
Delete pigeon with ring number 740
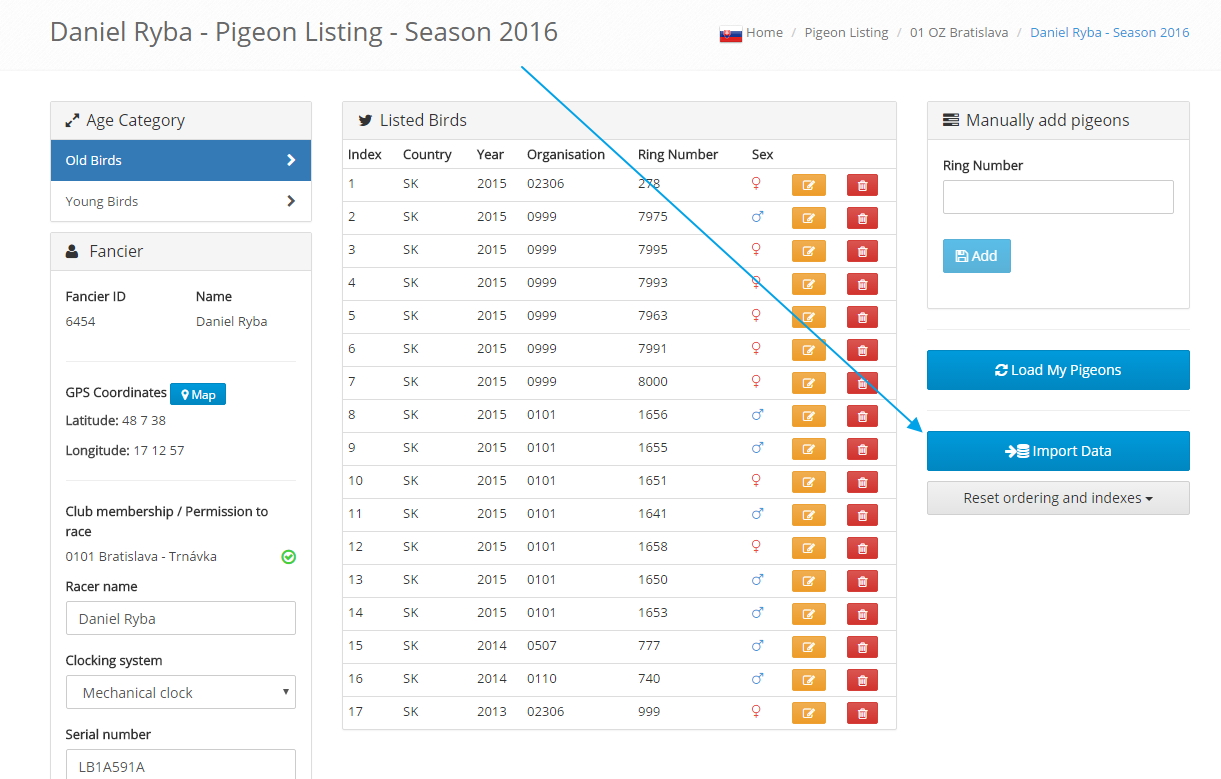[x=862, y=680]
